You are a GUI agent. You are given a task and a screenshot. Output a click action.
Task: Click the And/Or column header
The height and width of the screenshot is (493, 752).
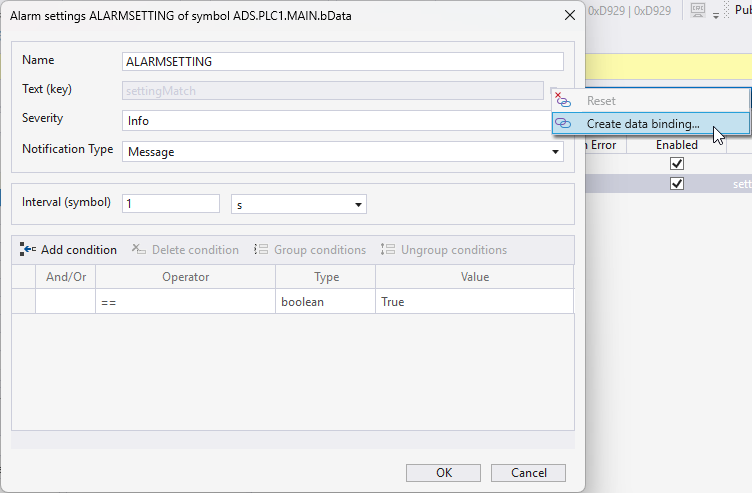[66, 277]
